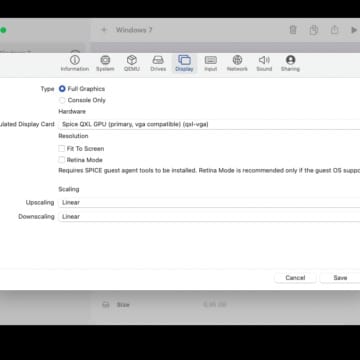Click the Cancel button

pos(295,278)
